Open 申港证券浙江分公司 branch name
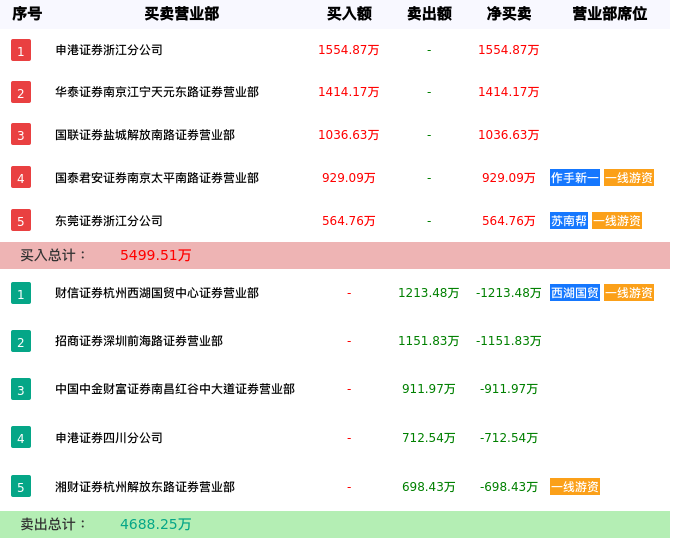The height and width of the screenshot is (540, 676). [109, 50]
